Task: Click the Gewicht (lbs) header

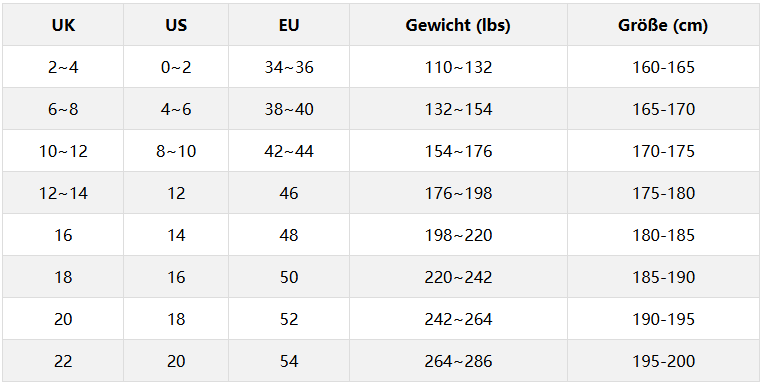Action: (x=458, y=25)
